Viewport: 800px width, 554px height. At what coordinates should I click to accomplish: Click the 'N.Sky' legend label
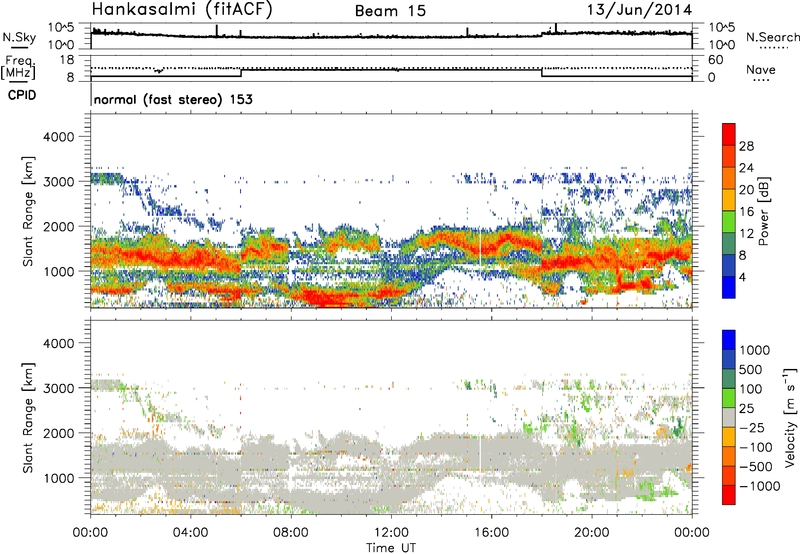coord(19,37)
